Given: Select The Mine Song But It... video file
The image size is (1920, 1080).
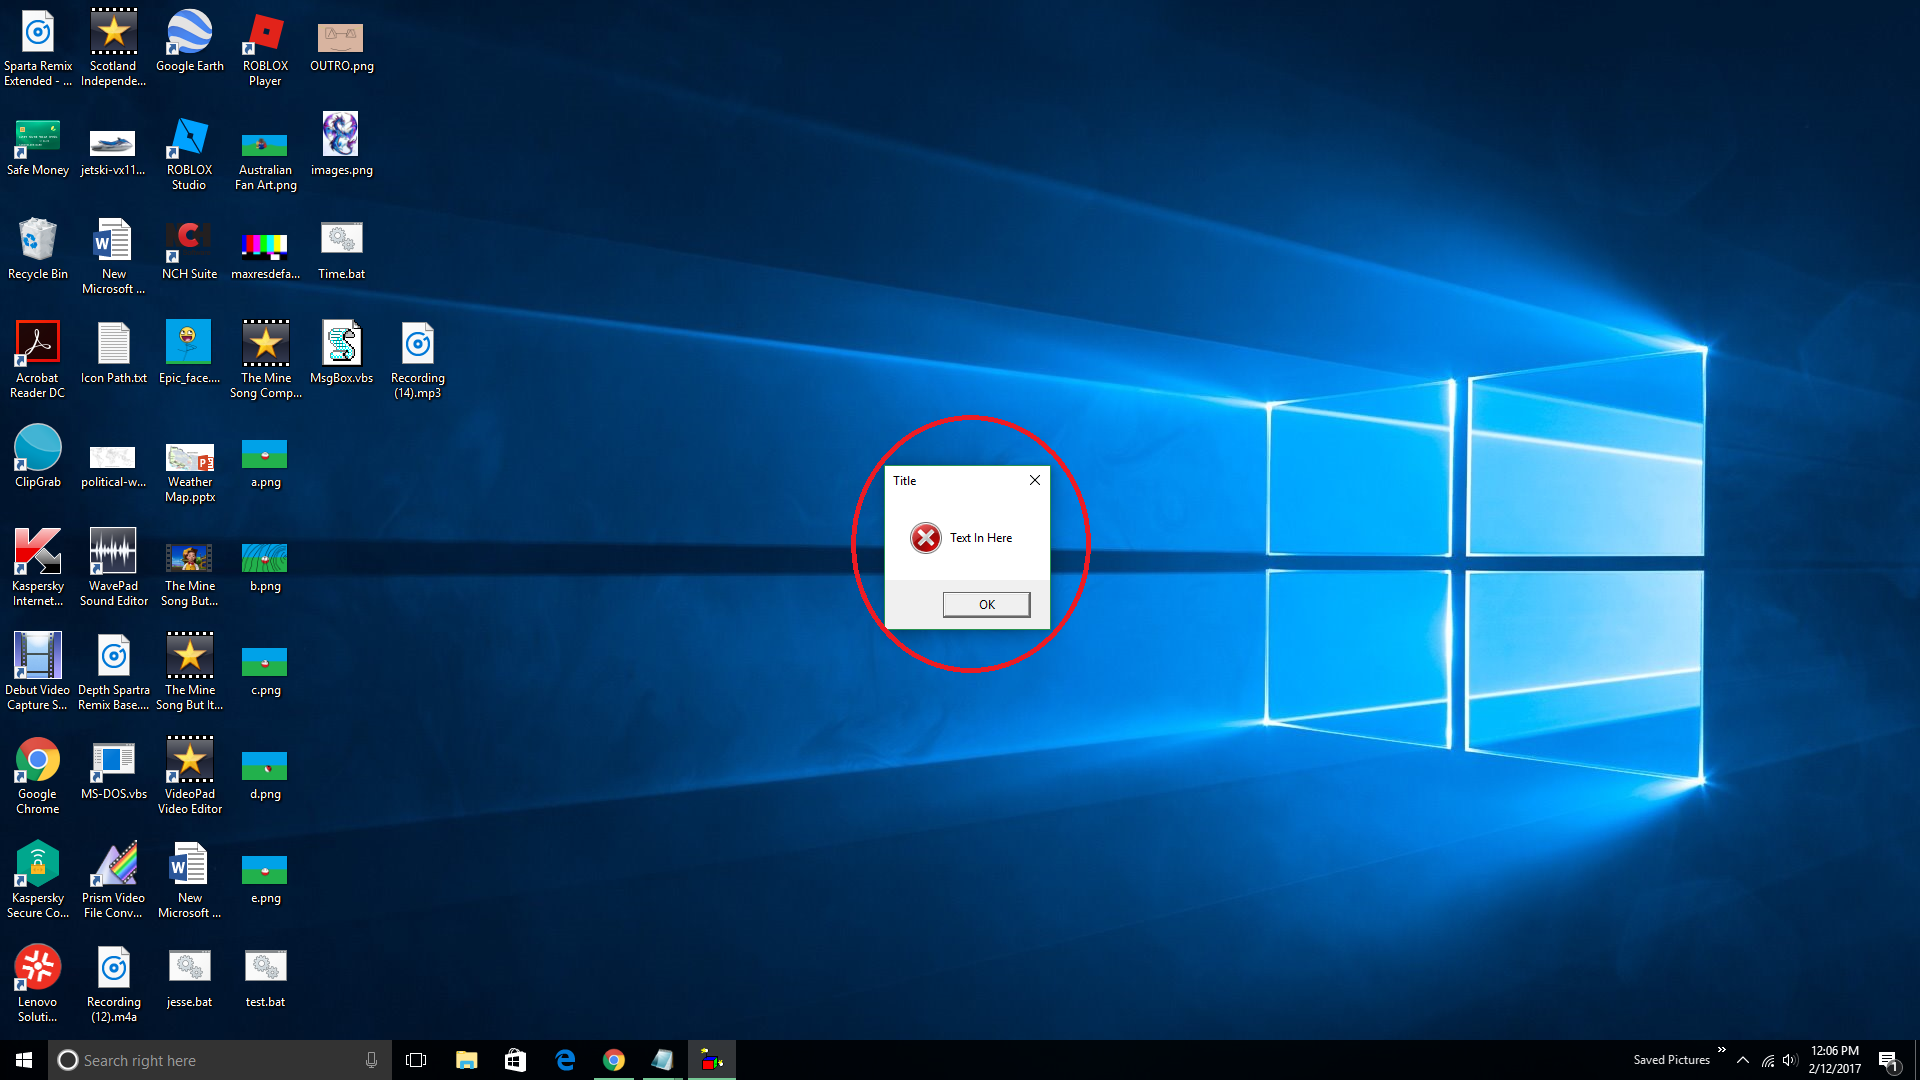Looking at the screenshot, I should (x=190, y=672).
